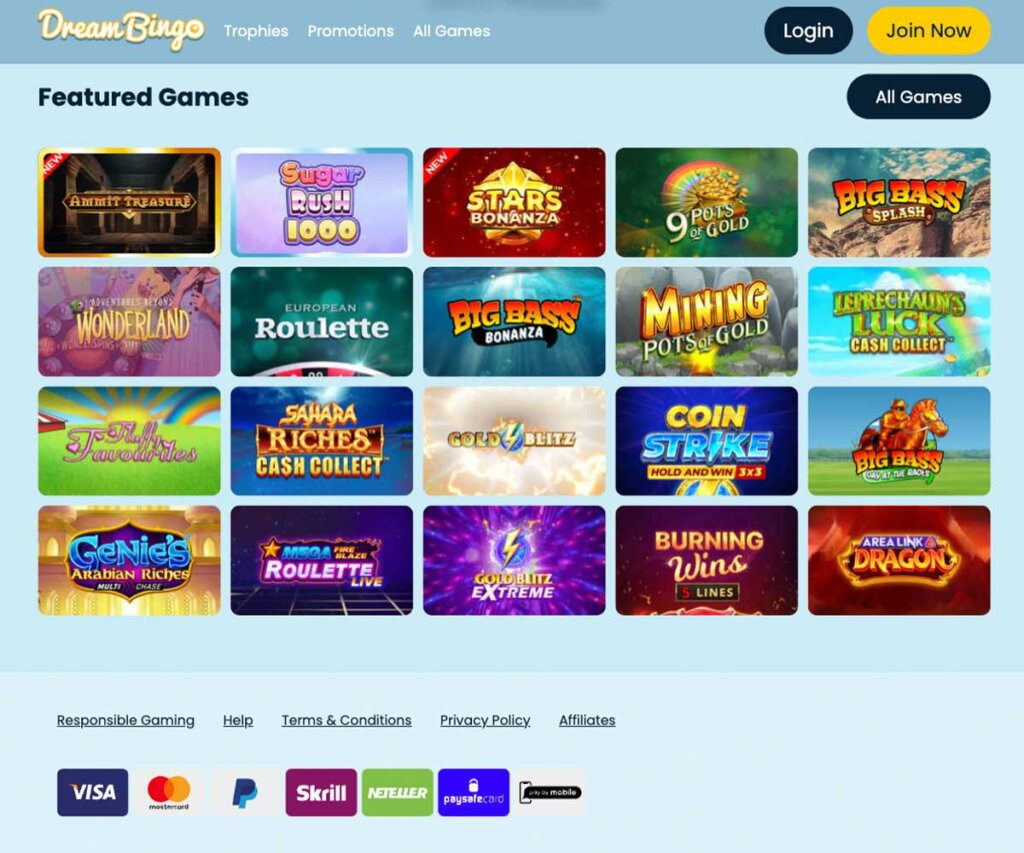Open the Privacy Policy footer link
Screen dimensions: 1024x853
(485, 720)
